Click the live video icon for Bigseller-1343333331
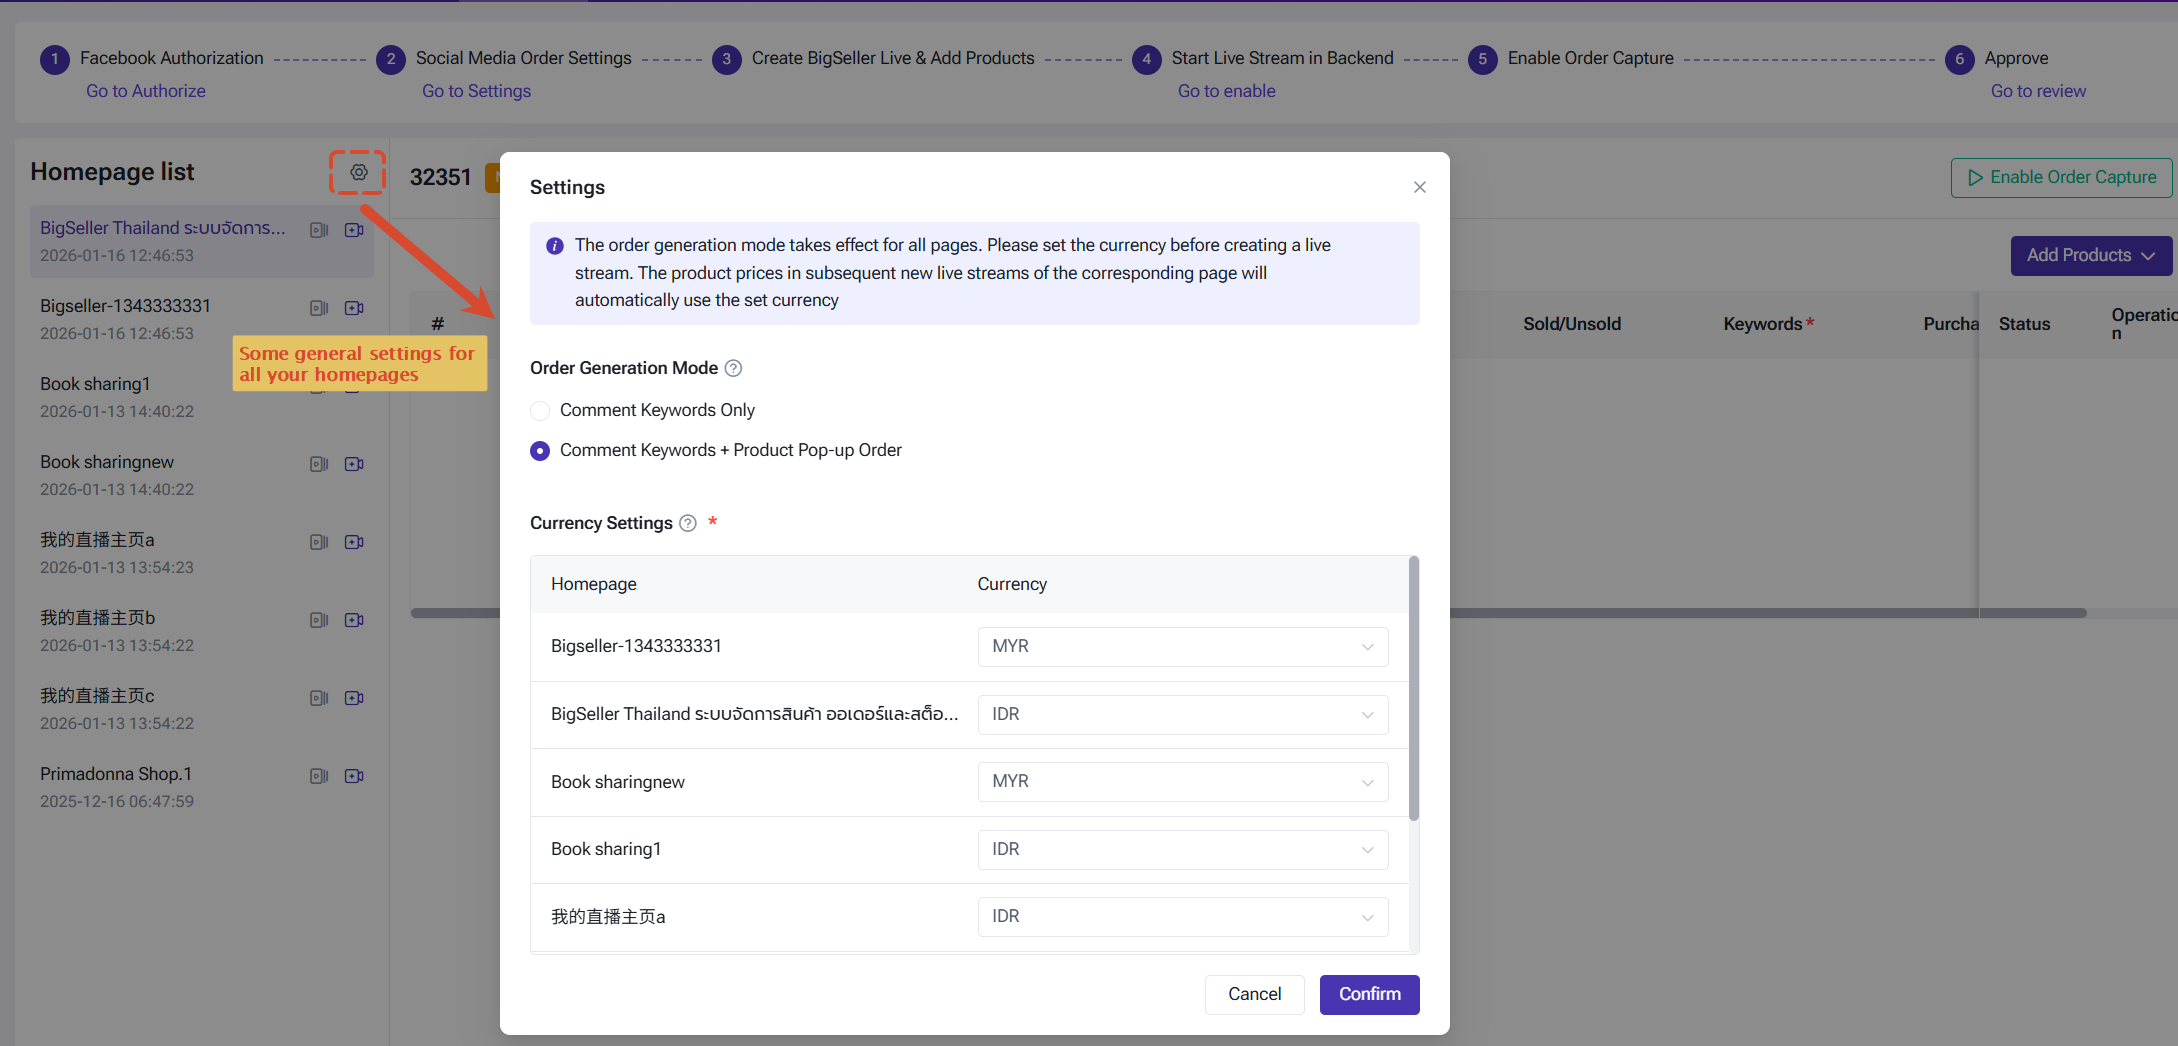2178x1046 pixels. point(354,308)
